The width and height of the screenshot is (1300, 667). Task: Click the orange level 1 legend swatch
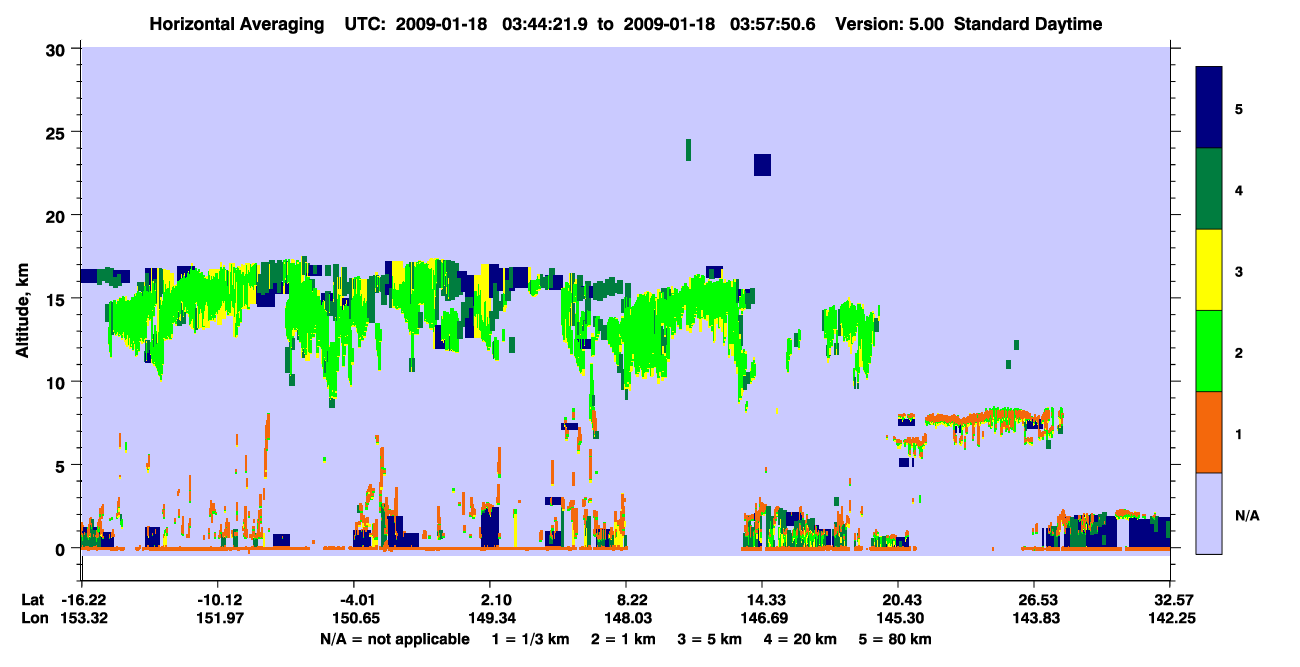1209,431
